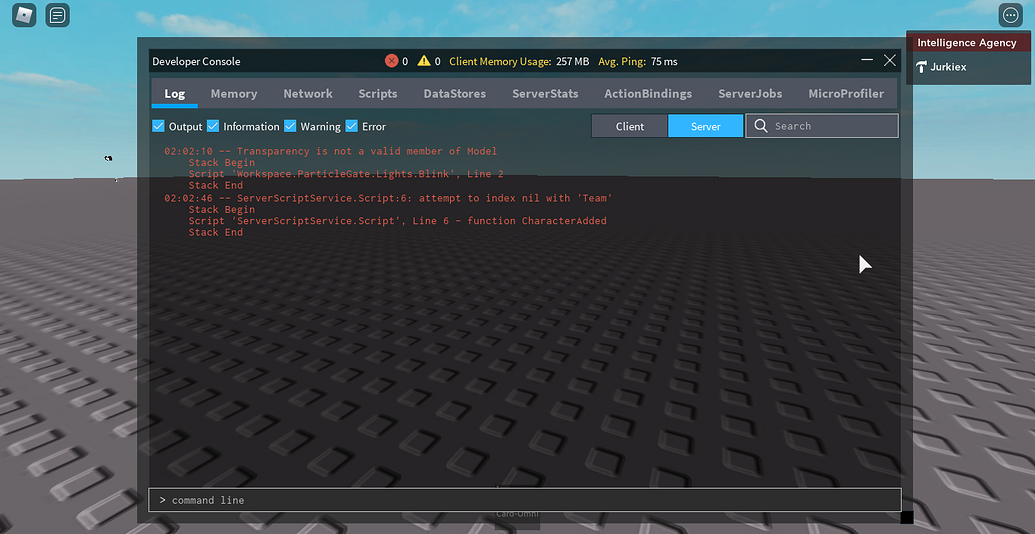The width and height of the screenshot is (1035, 534).
Task: View the ActionBindings tab
Action: [648, 94]
